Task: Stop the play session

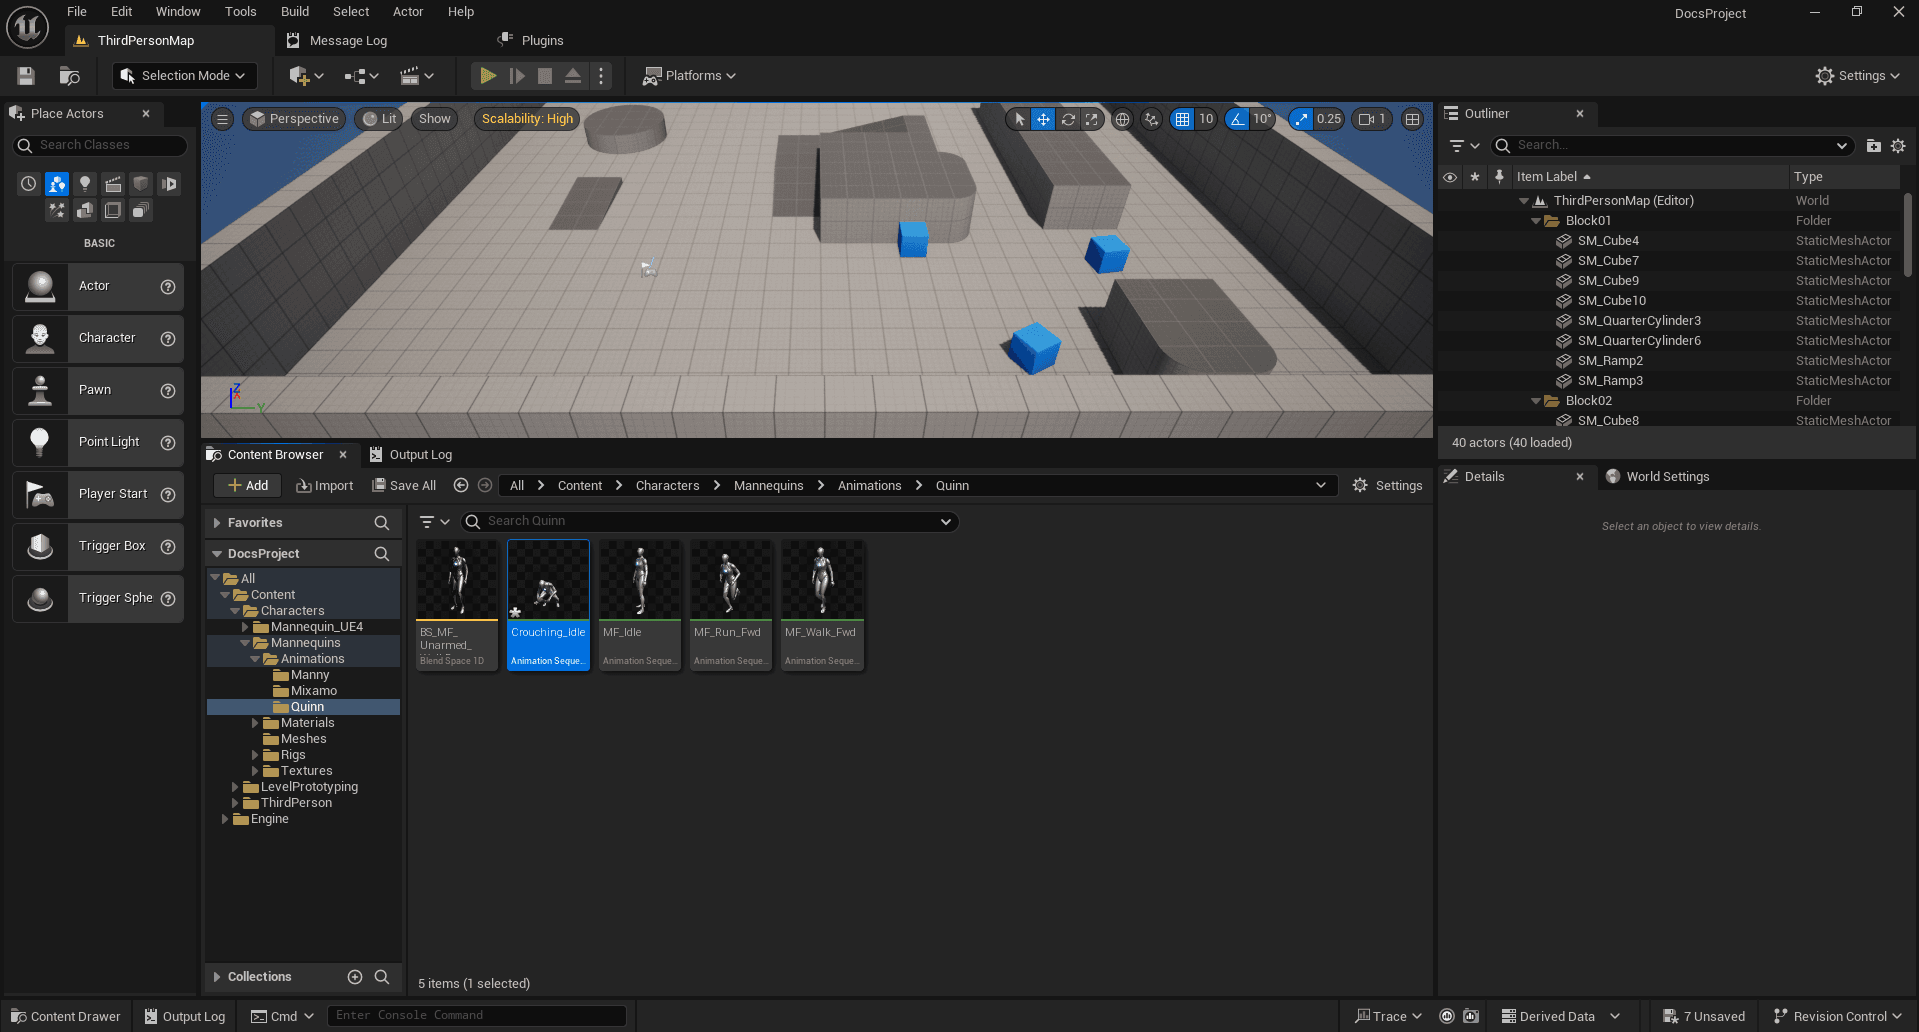Action: click(x=545, y=76)
